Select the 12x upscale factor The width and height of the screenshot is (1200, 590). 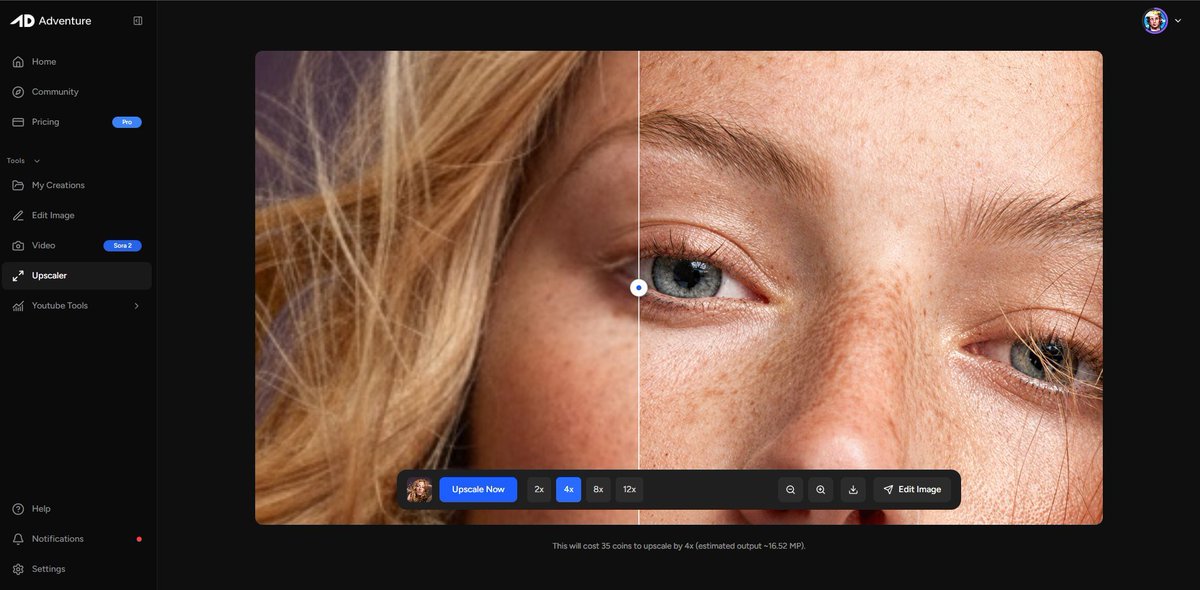[629, 490]
